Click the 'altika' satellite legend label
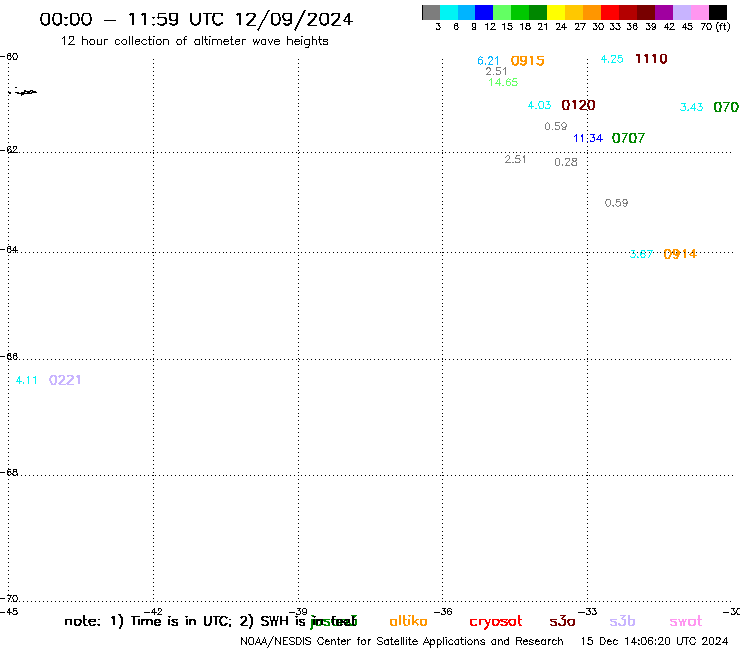 [x=408, y=621]
